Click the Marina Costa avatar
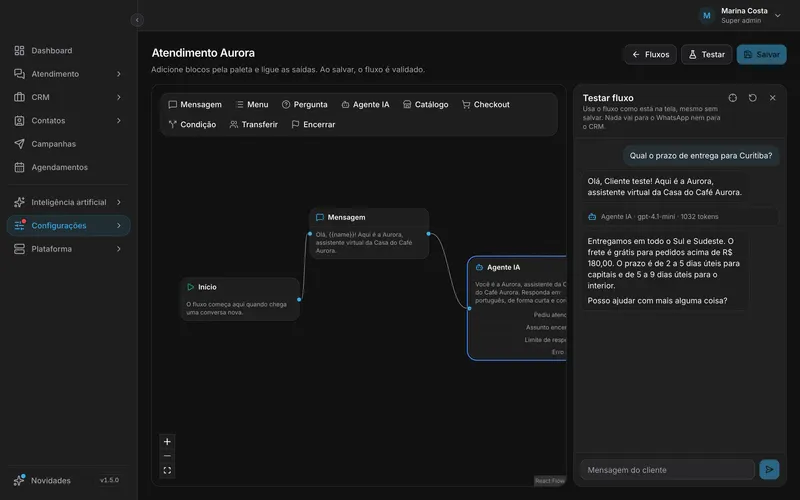This screenshot has height=500, width=800. click(707, 16)
